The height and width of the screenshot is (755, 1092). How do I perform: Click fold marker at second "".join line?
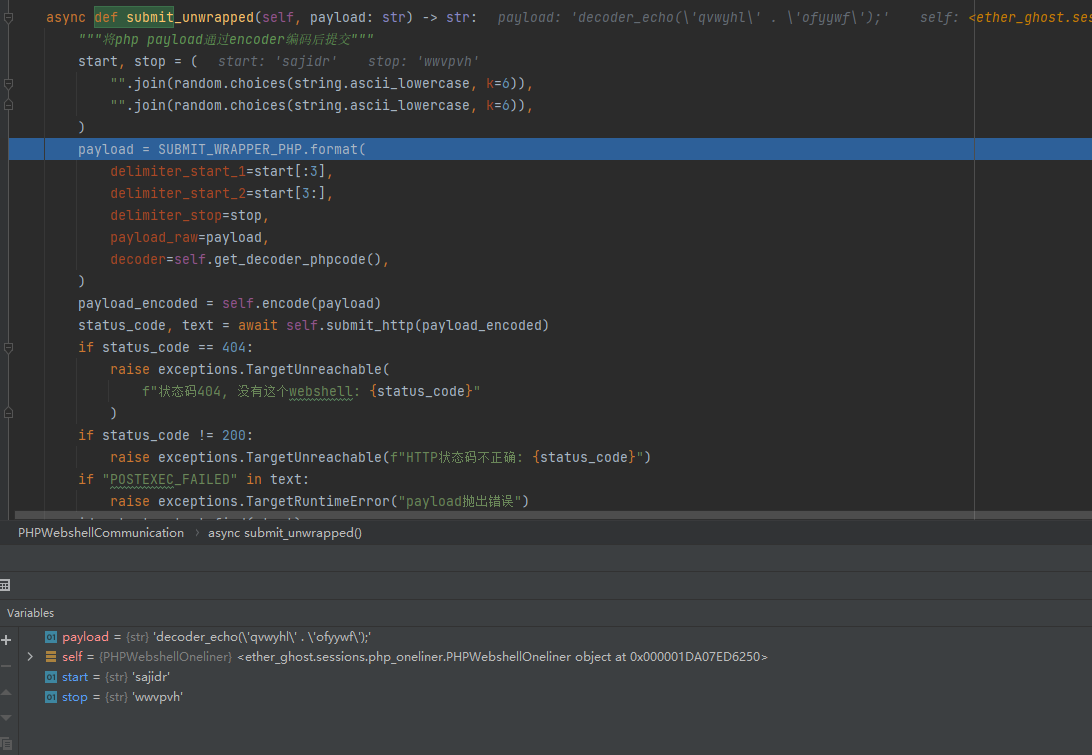click(x=8, y=105)
